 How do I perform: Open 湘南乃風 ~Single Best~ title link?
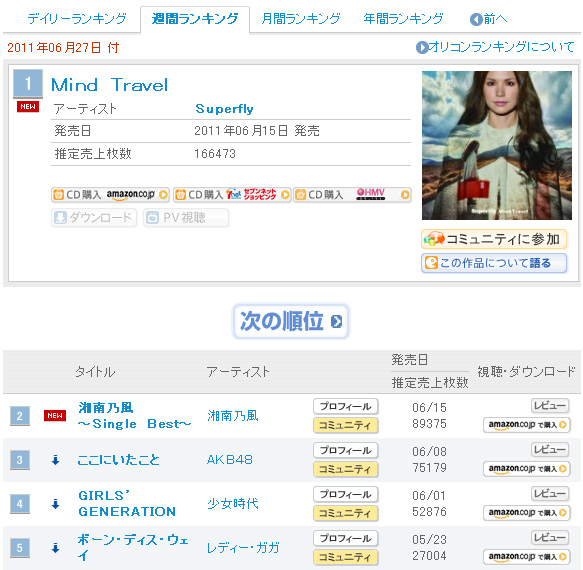tap(134, 416)
